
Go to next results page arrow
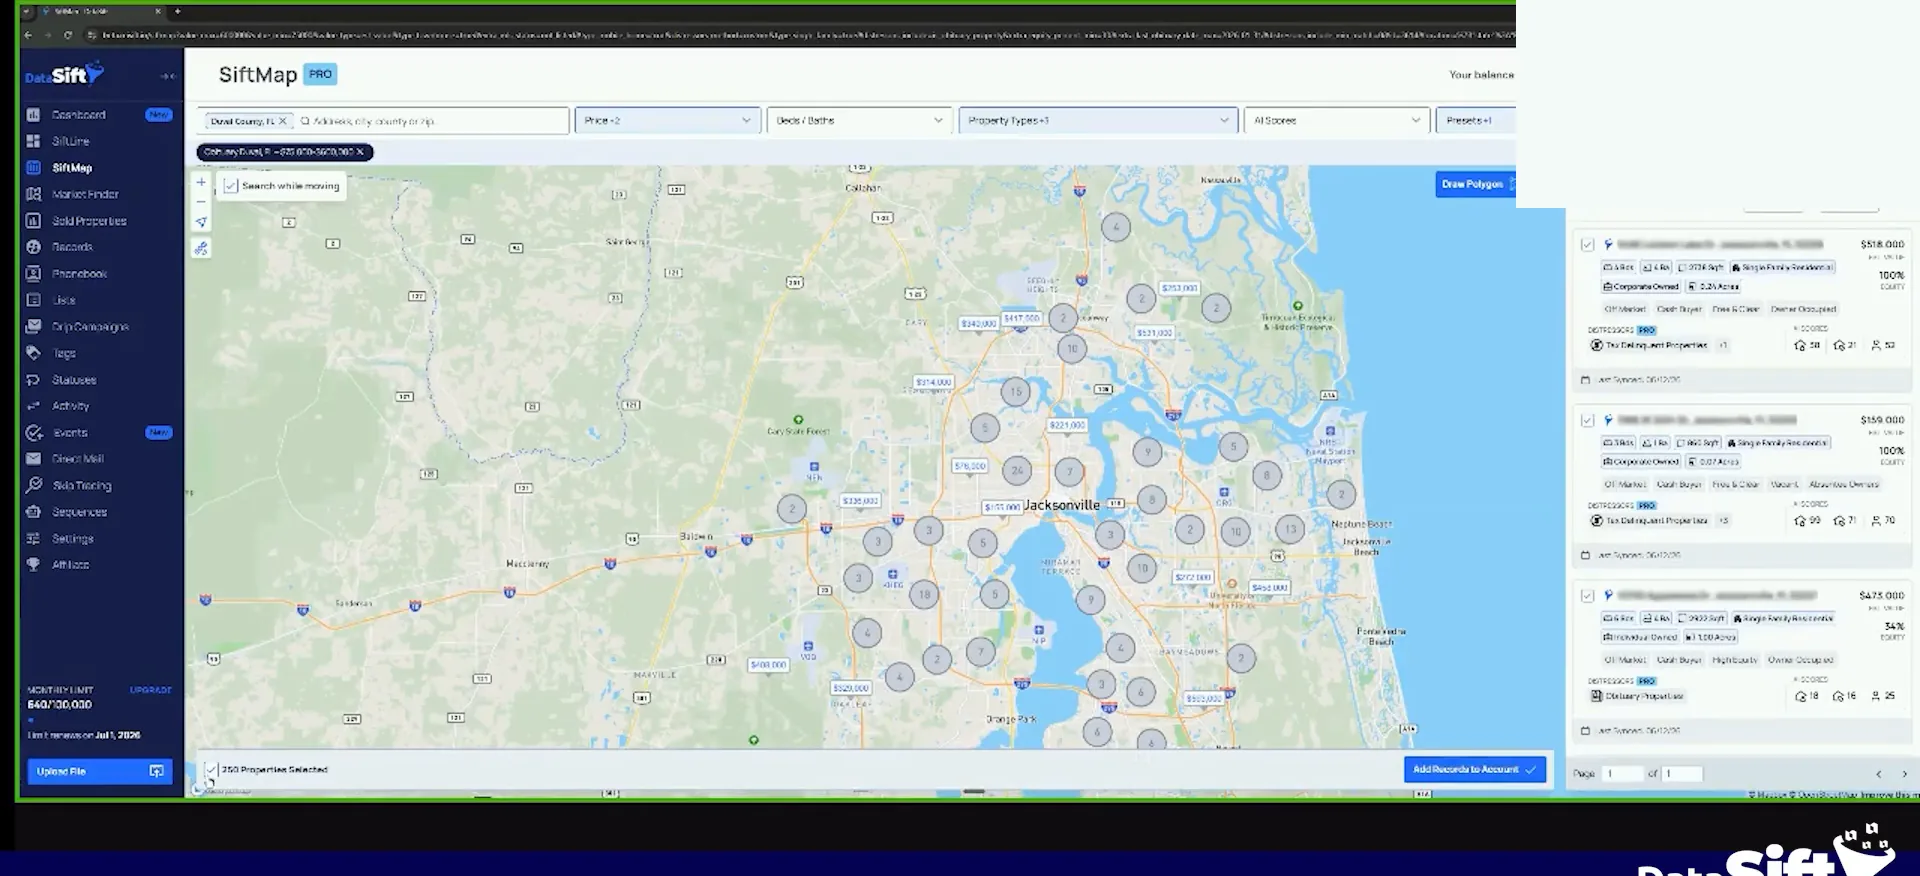click(1904, 774)
